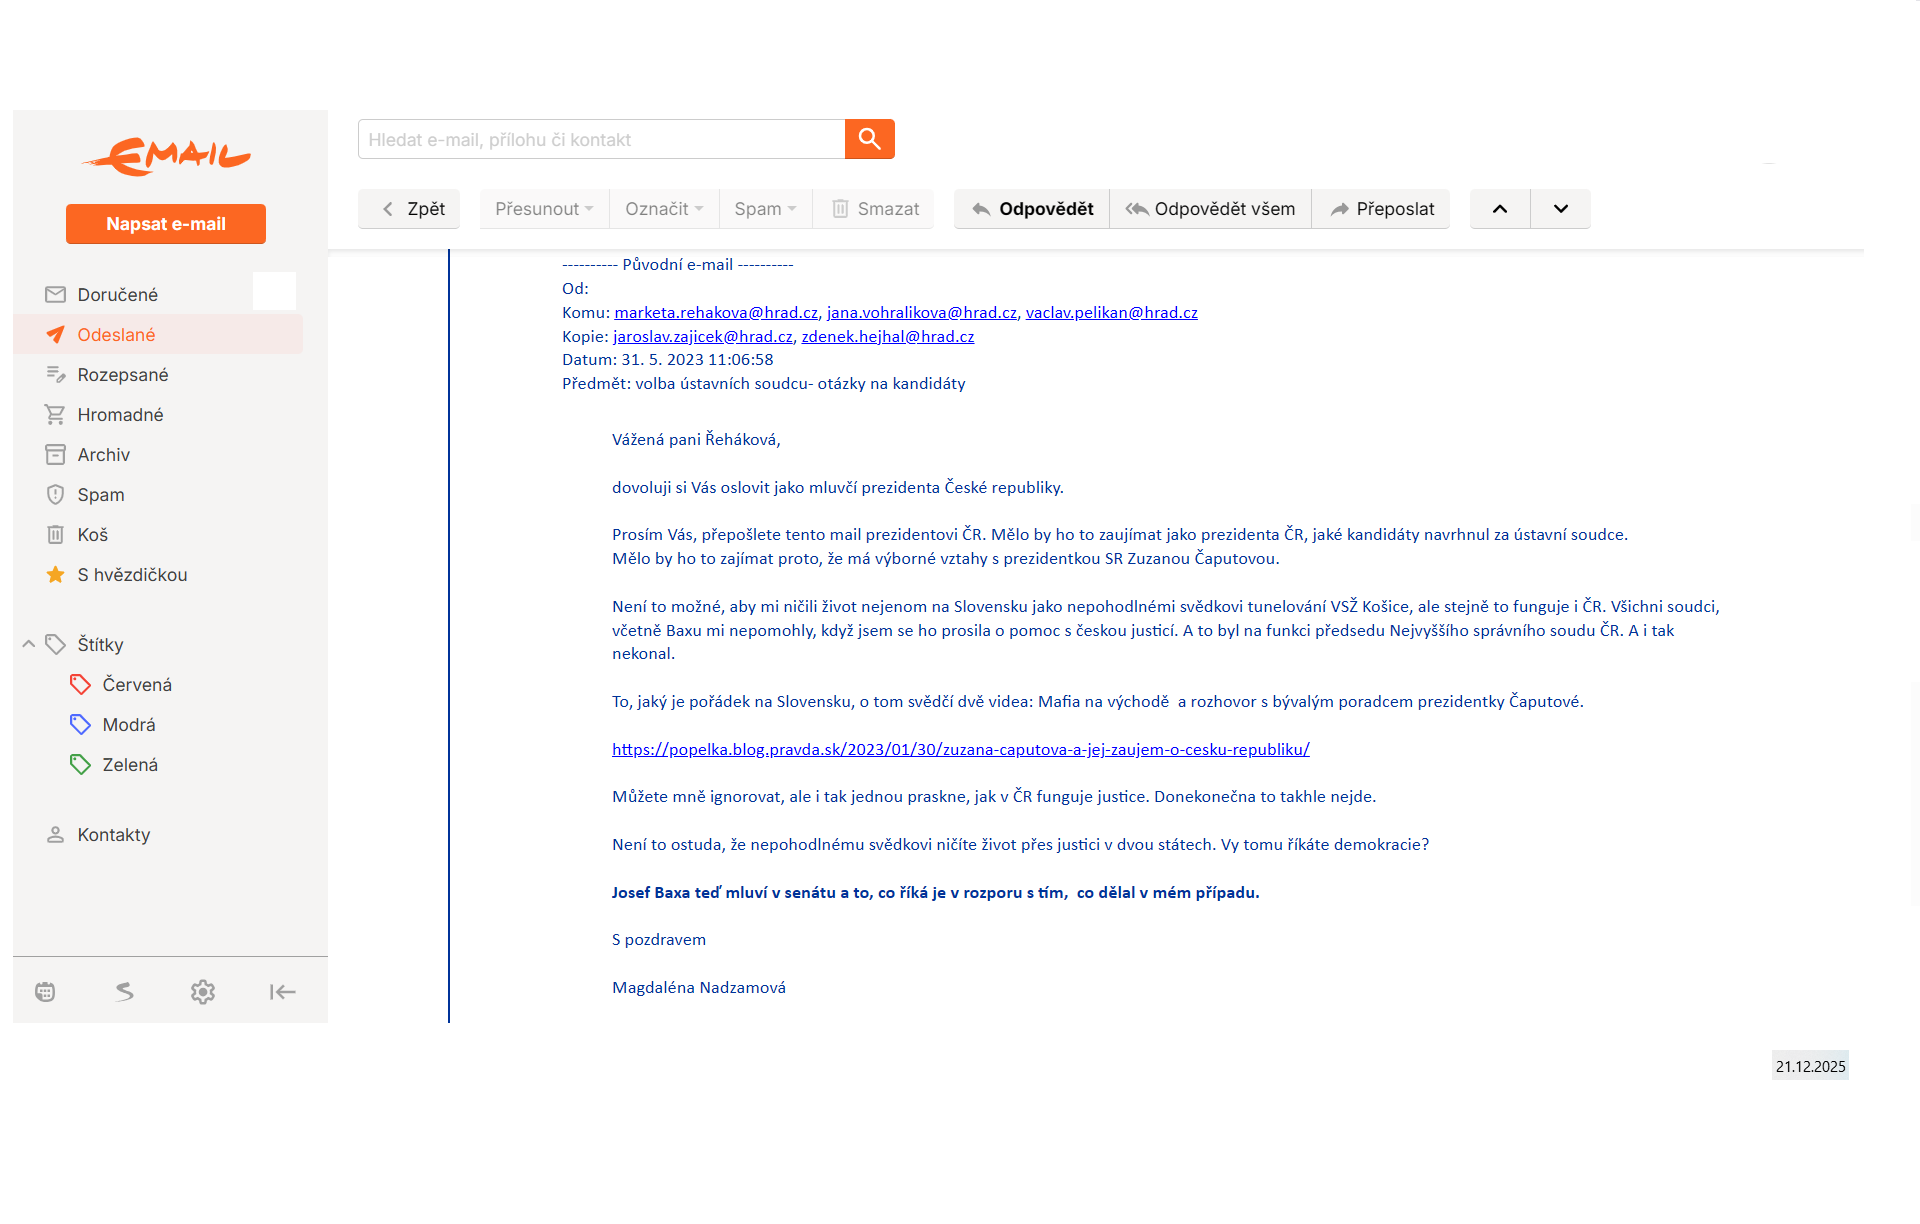This screenshot has width=1920, height=1224.
Task: Go to previous email with up arrow
Action: tap(1500, 209)
